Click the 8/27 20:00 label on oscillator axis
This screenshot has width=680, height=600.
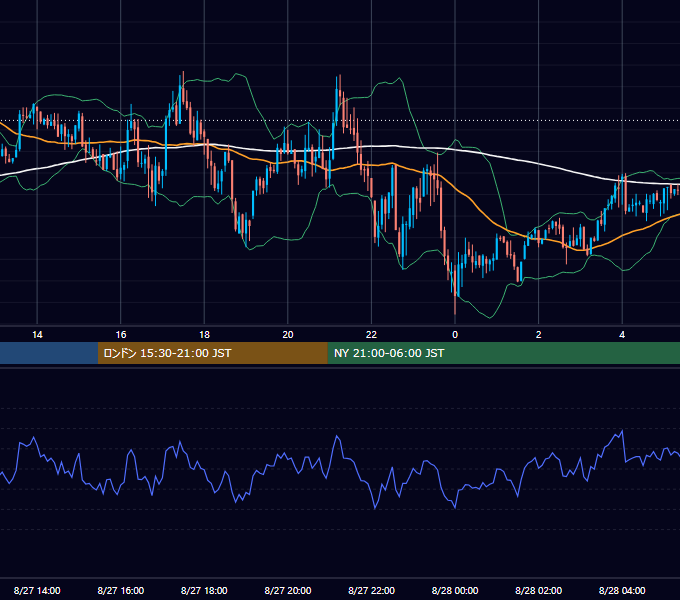[x=288, y=590]
